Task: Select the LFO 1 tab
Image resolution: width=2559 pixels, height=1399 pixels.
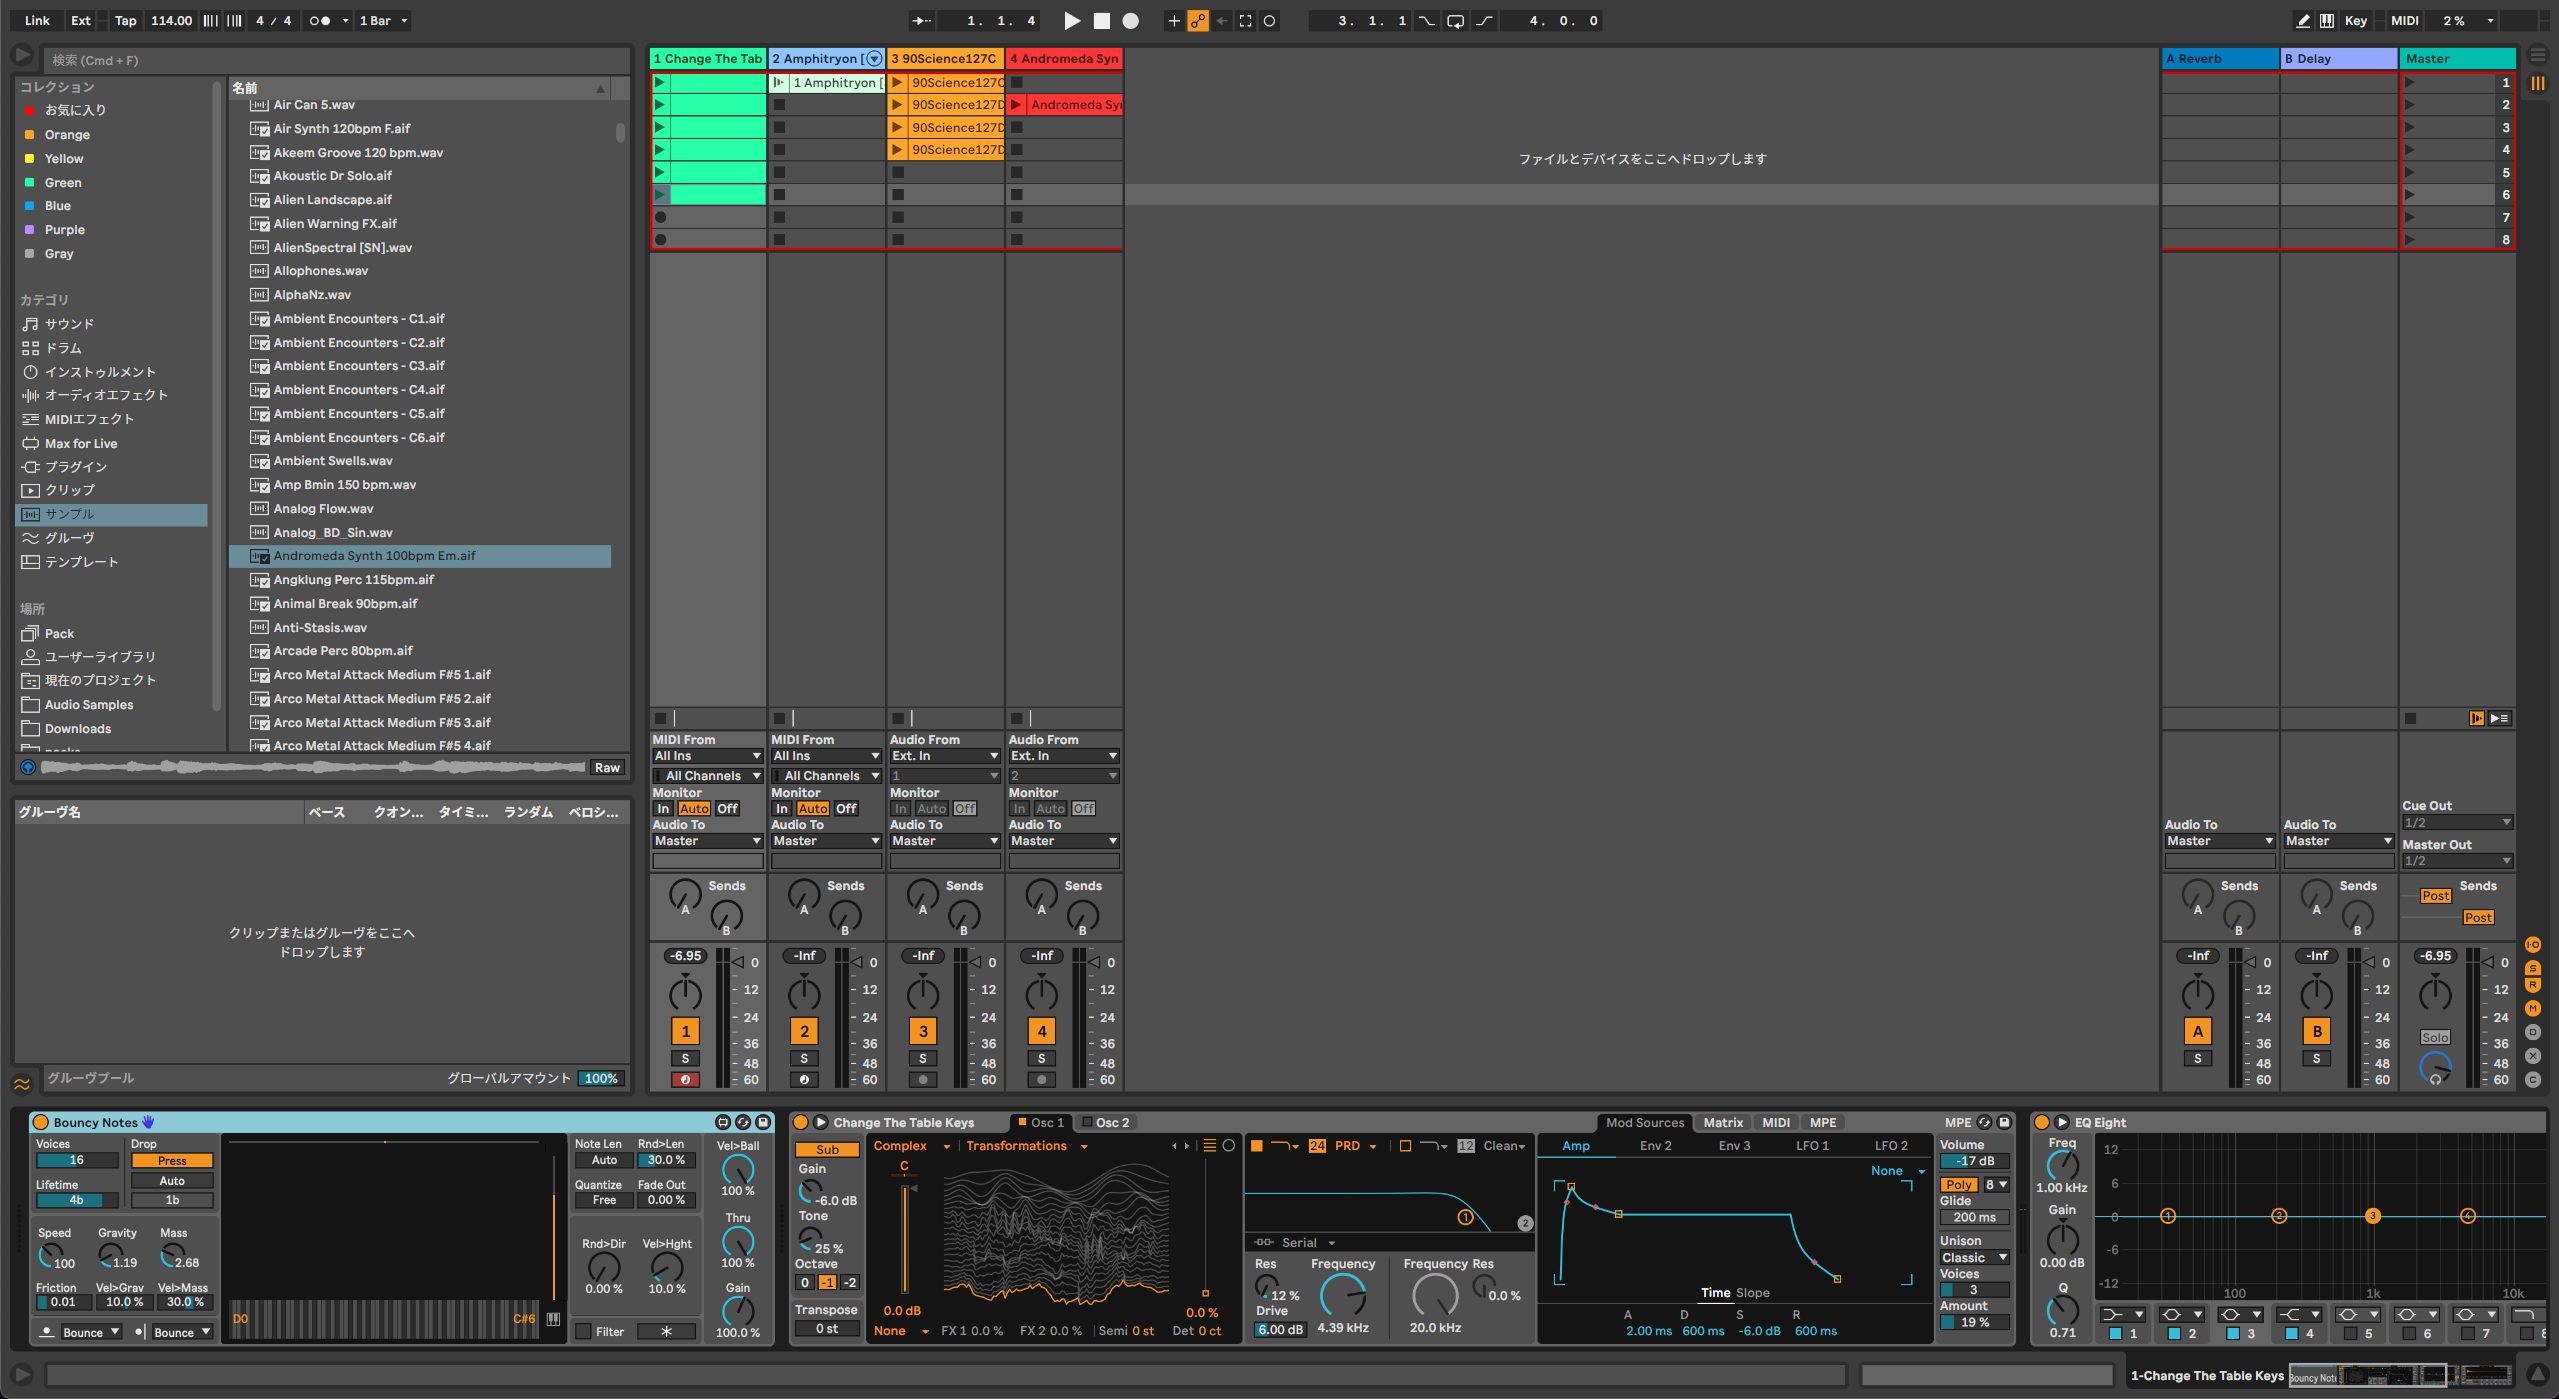Action: (x=1812, y=1146)
